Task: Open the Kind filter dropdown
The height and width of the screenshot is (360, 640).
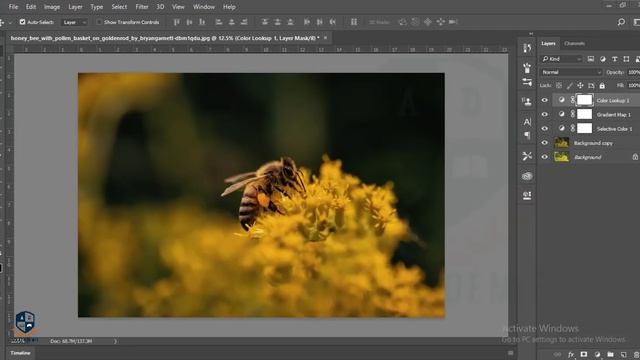Action: click(x=562, y=59)
